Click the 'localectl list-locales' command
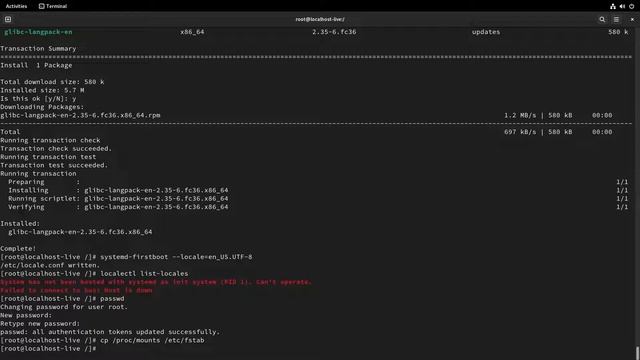640x360 pixels. [144, 274]
